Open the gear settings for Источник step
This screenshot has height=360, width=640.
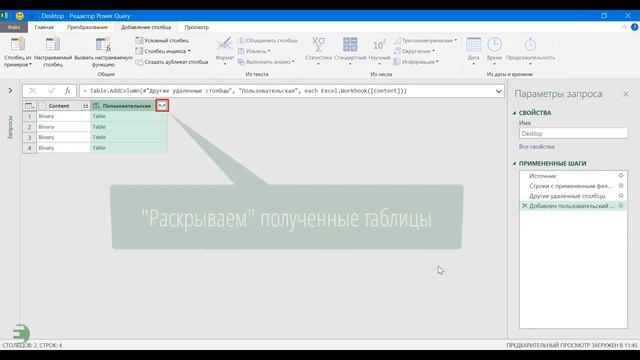coord(621,176)
